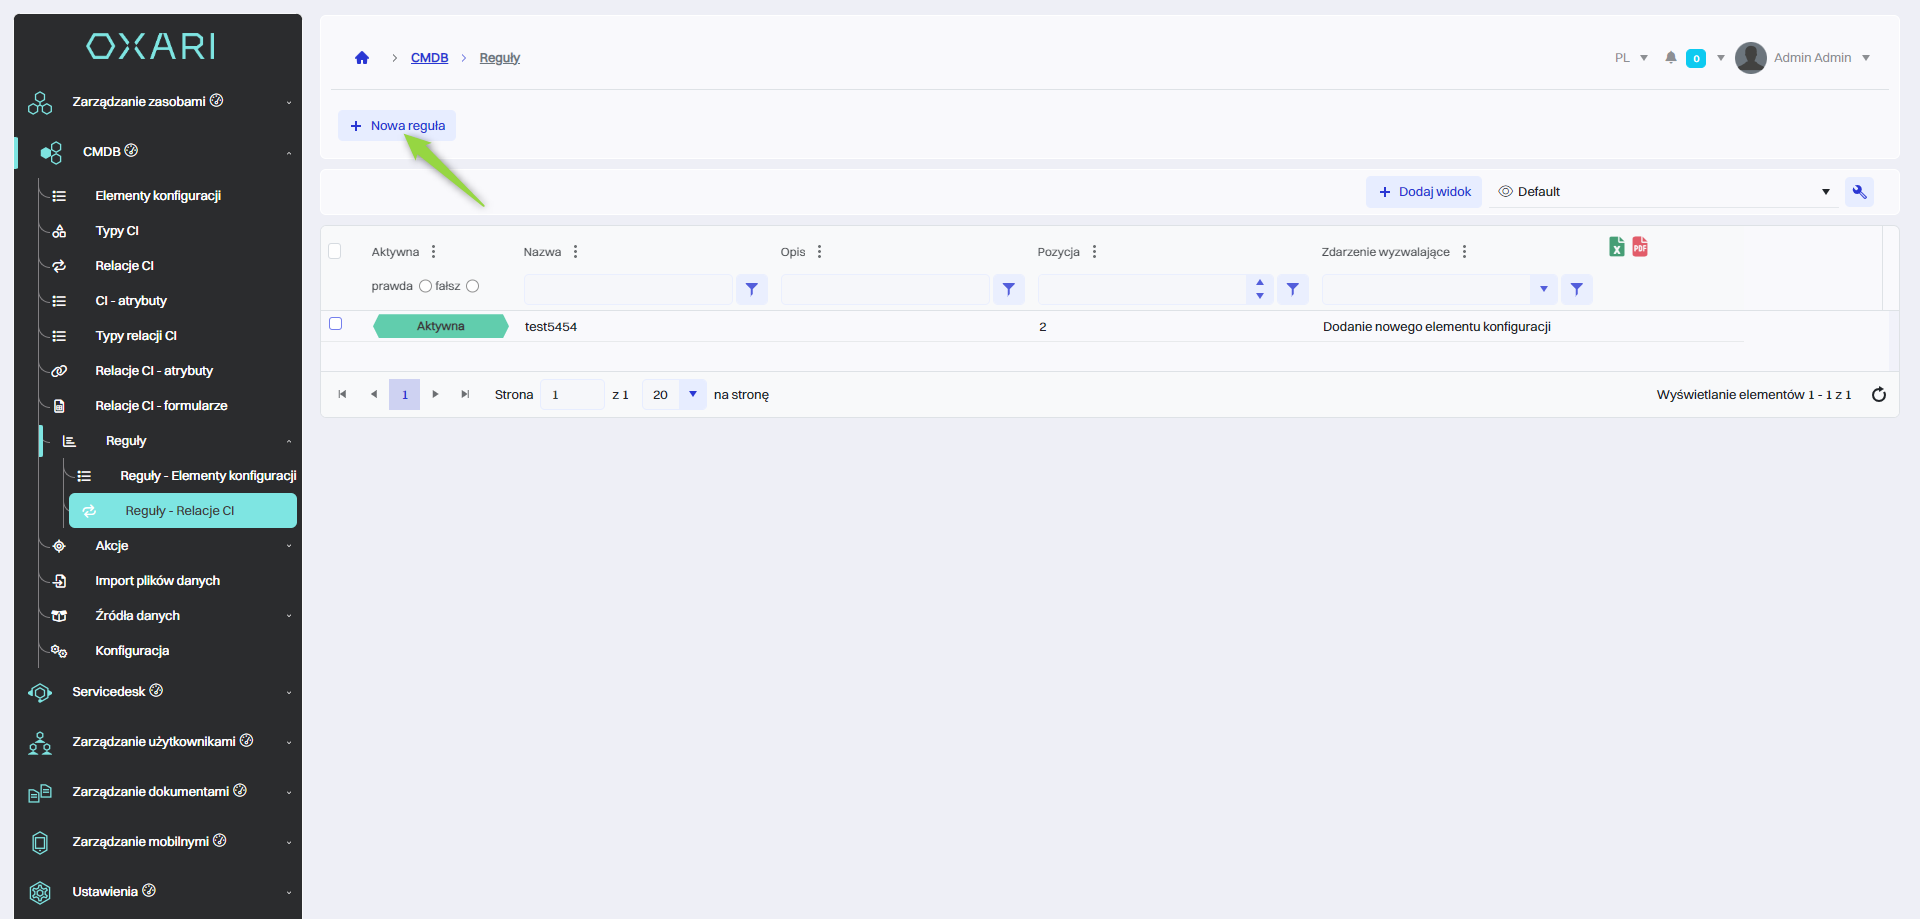
Task: Click the Nazwa filter input field
Action: 628,289
